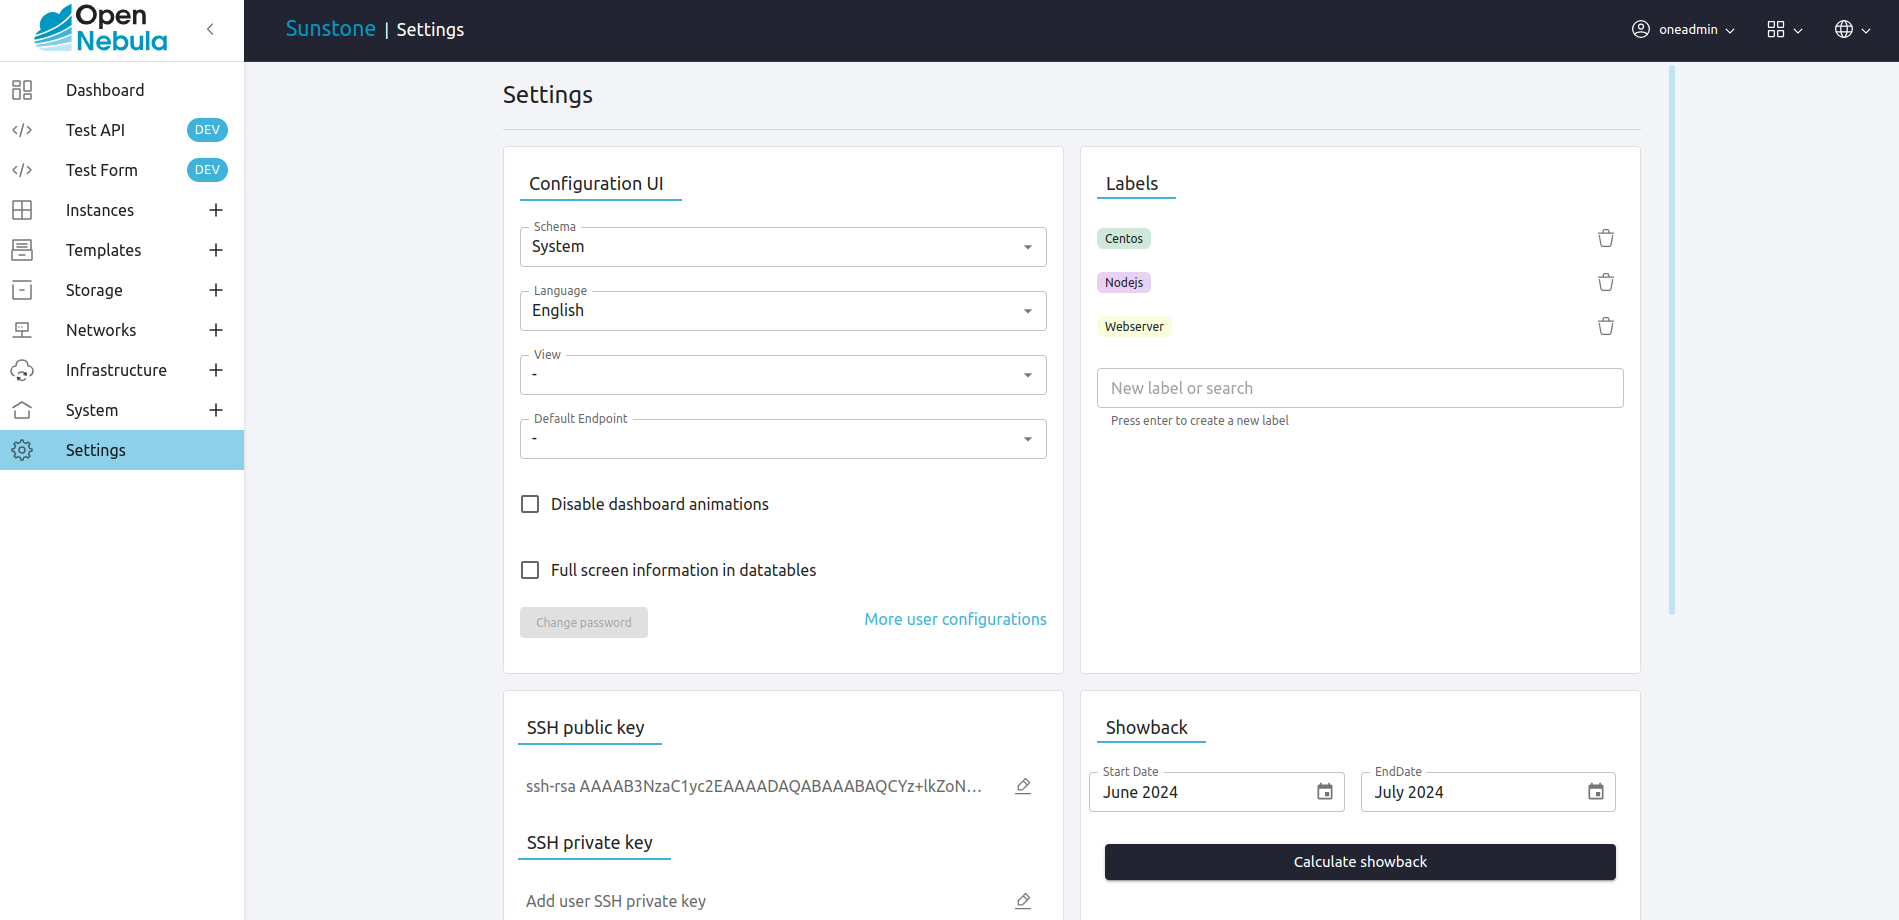This screenshot has height=920, width=1899.
Task: Select Settings in the sidebar
Action: point(122,450)
